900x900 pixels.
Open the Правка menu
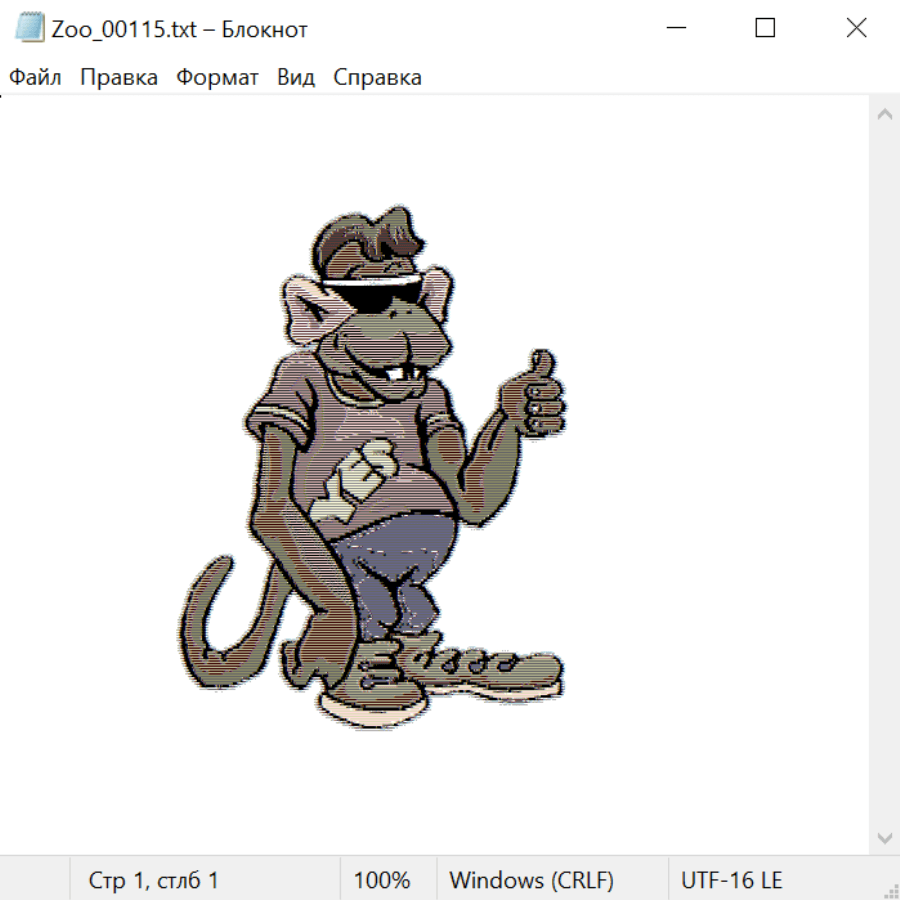click(x=119, y=78)
